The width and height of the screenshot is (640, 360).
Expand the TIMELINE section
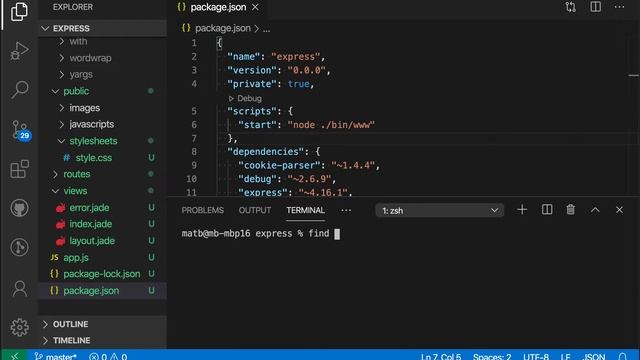coord(102,340)
